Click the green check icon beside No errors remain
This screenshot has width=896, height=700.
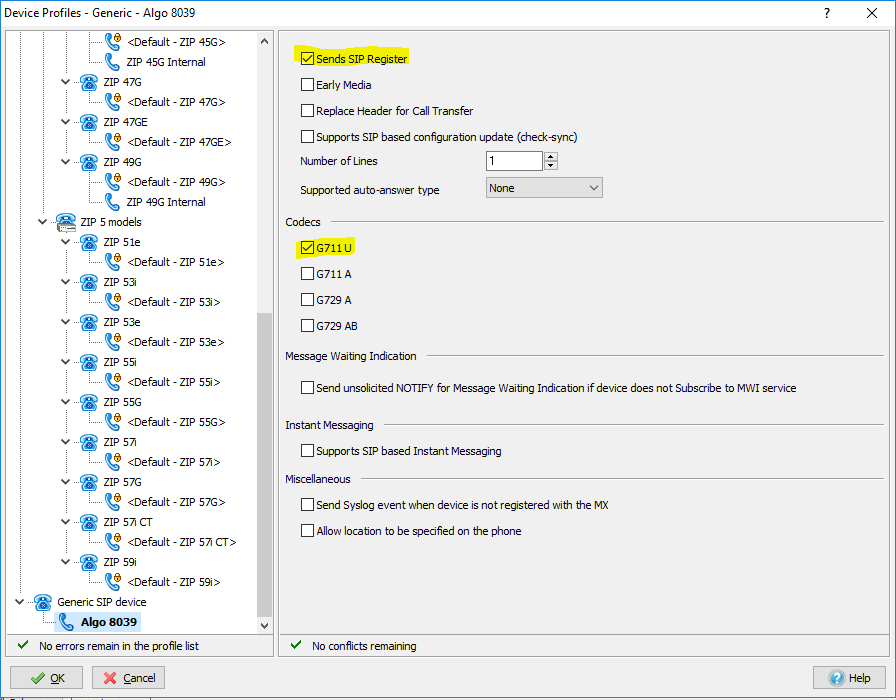23,645
